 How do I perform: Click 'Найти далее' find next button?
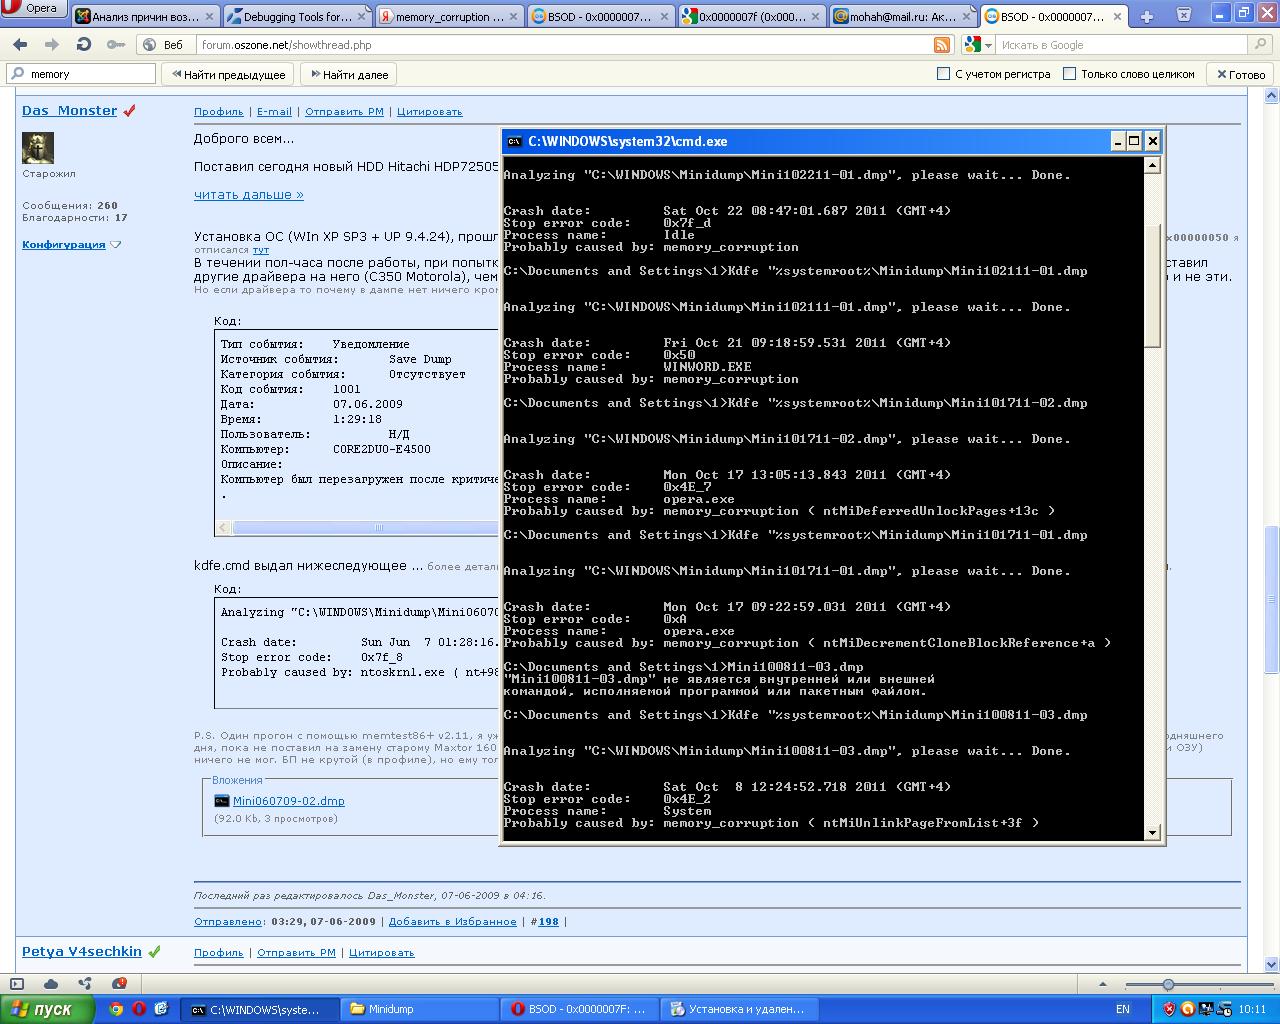(x=349, y=74)
